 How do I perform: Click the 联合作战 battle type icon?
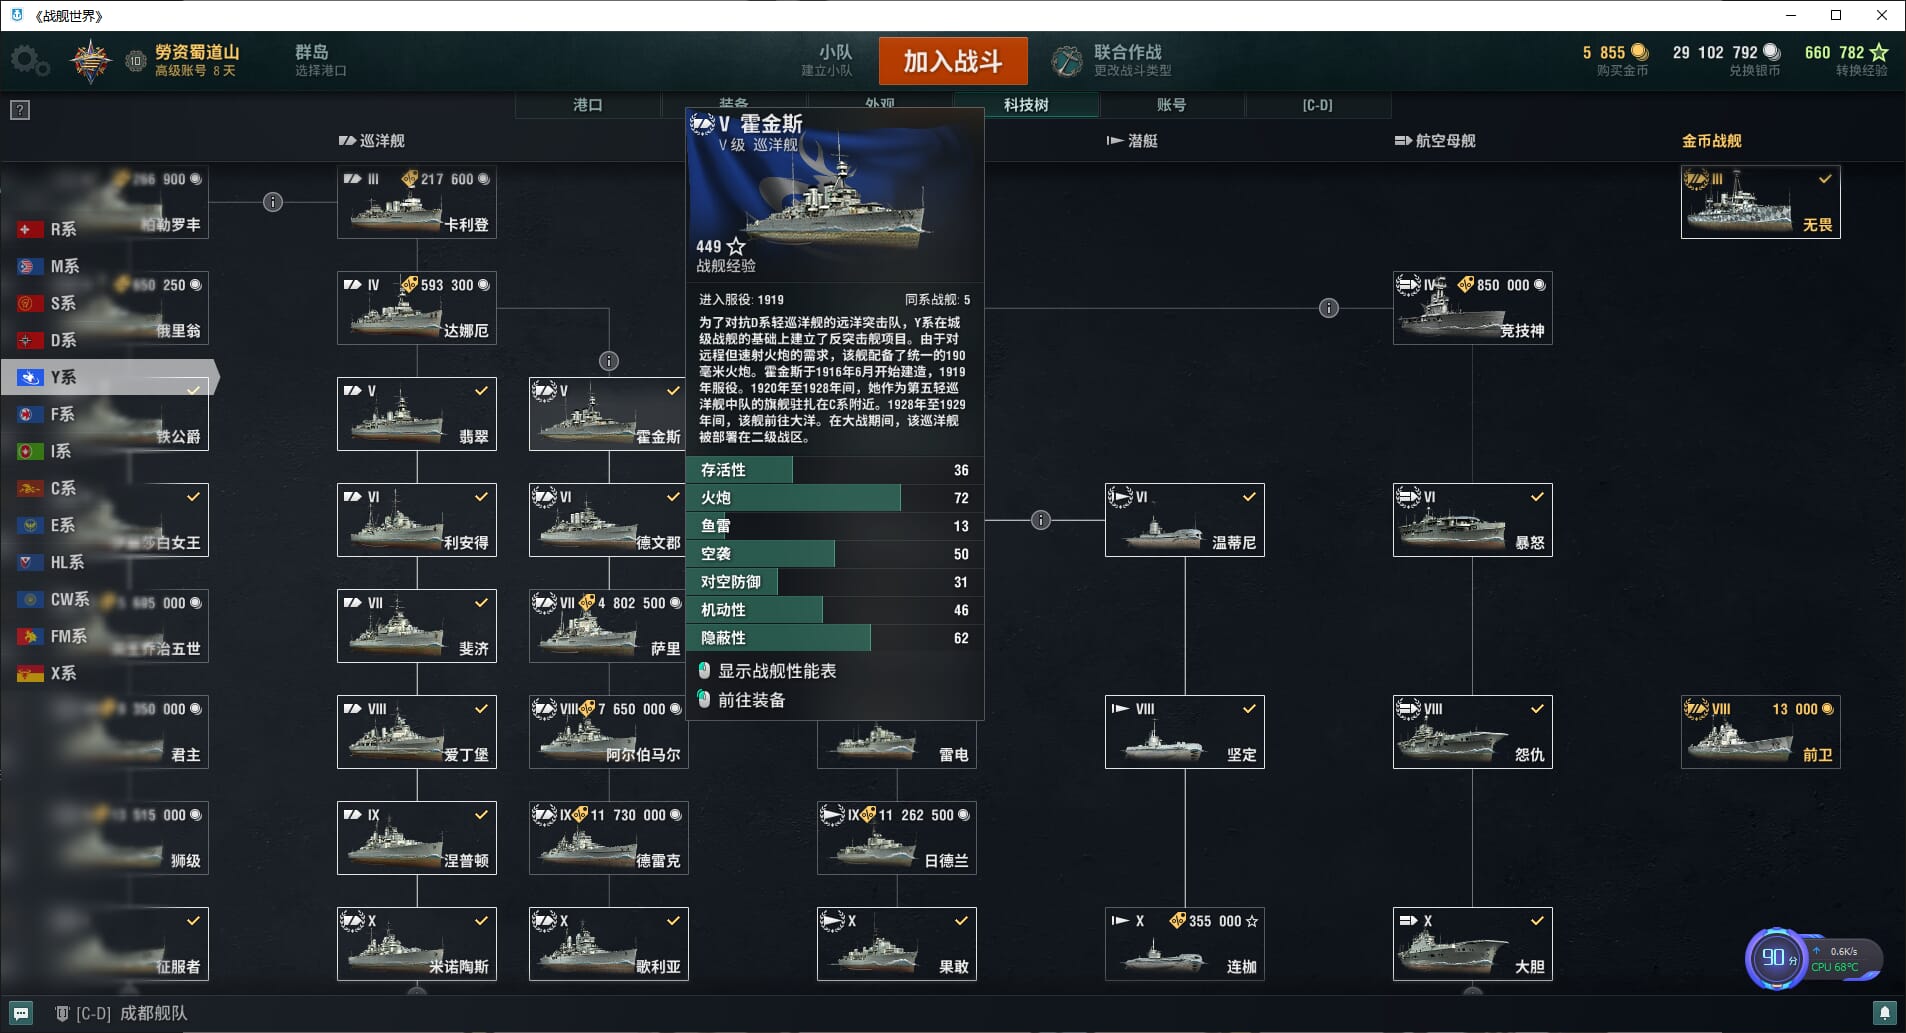pos(1066,61)
